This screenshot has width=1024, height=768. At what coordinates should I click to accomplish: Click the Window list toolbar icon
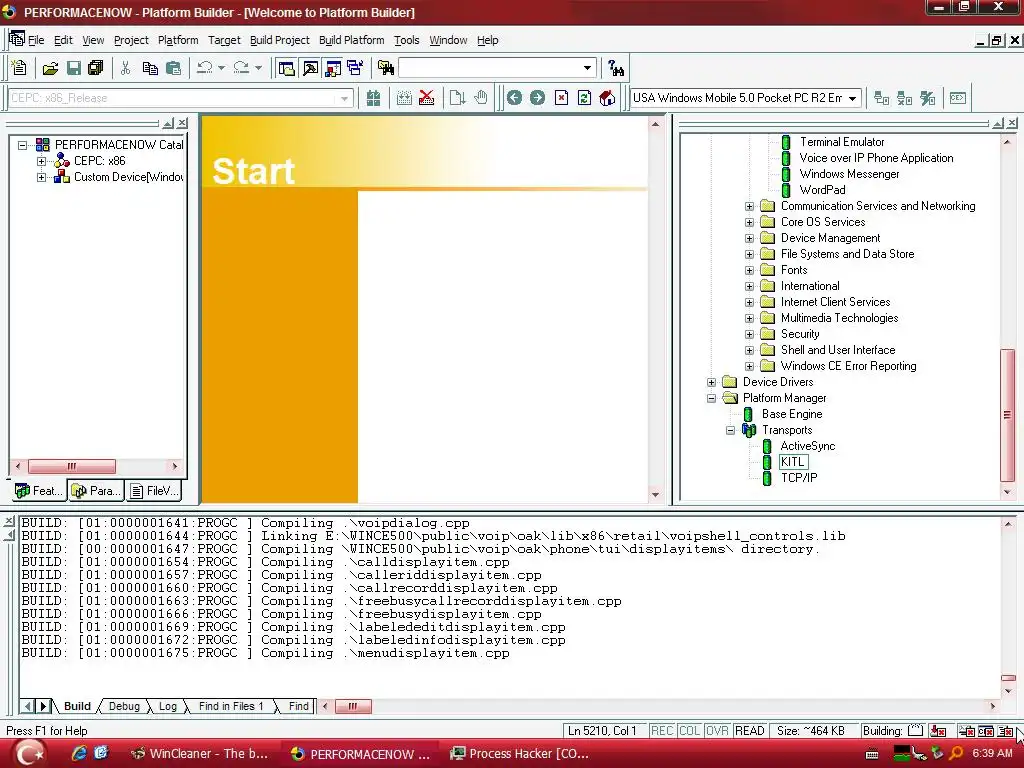(x=355, y=68)
